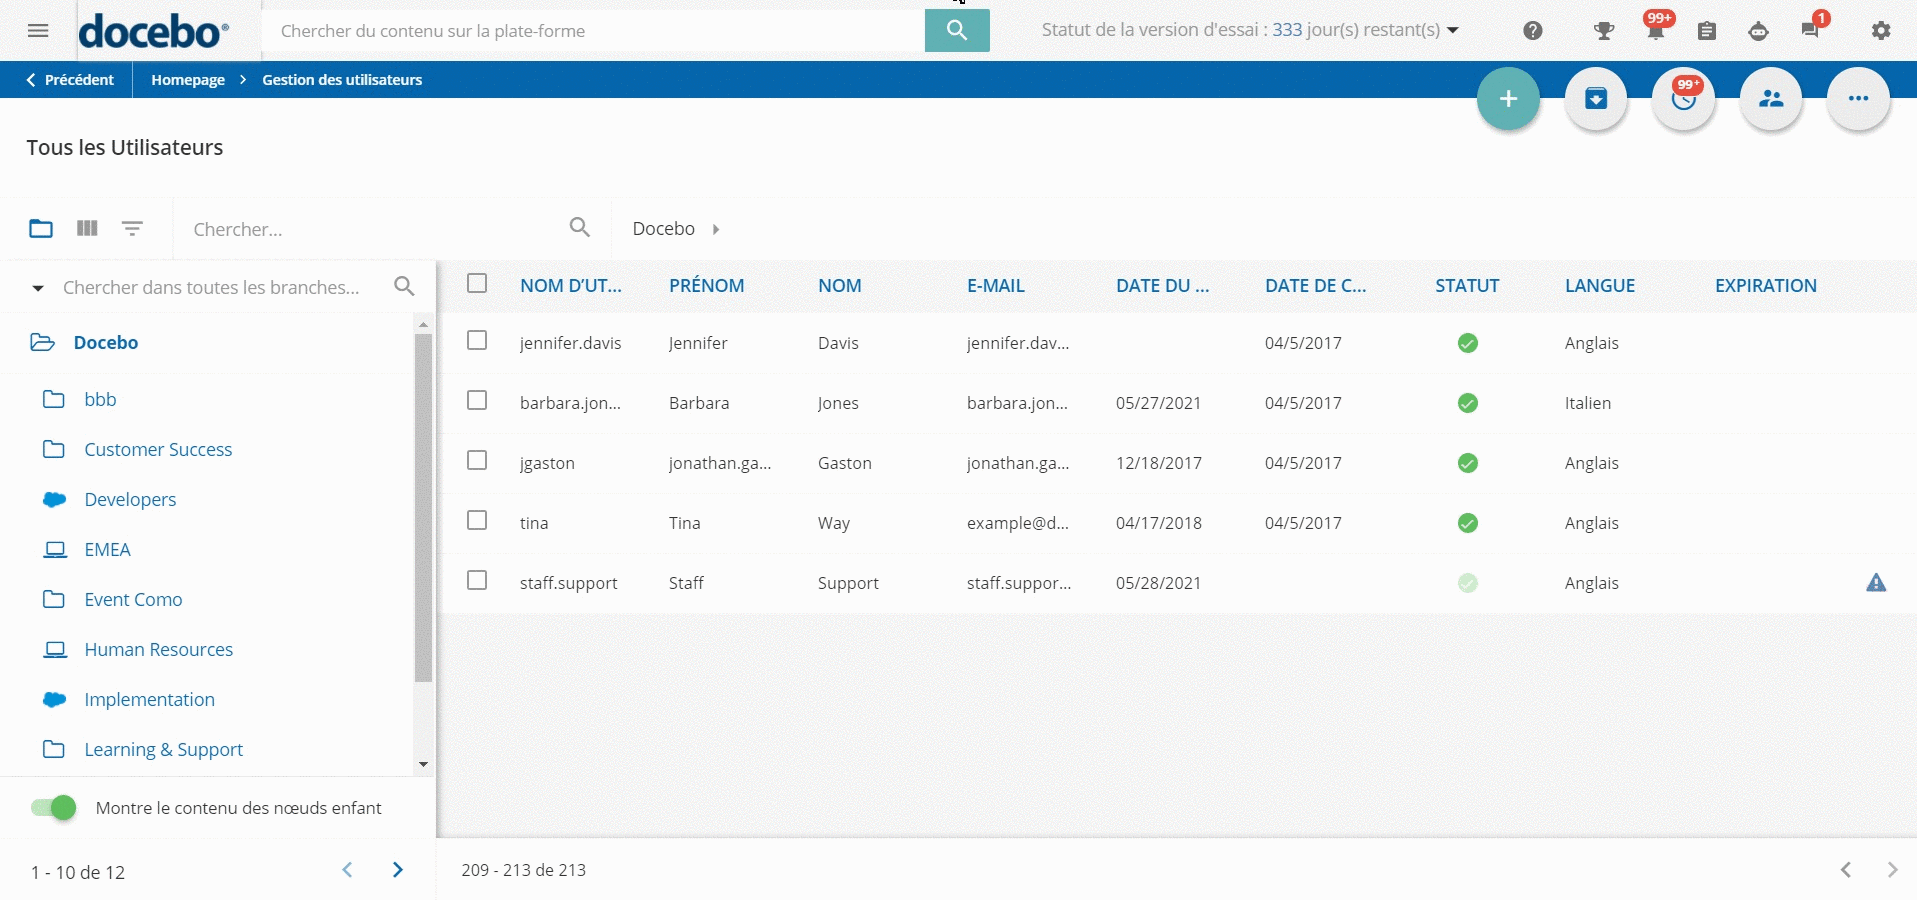Check the tina row checkbox
The width and height of the screenshot is (1917, 900).
(477, 520)
